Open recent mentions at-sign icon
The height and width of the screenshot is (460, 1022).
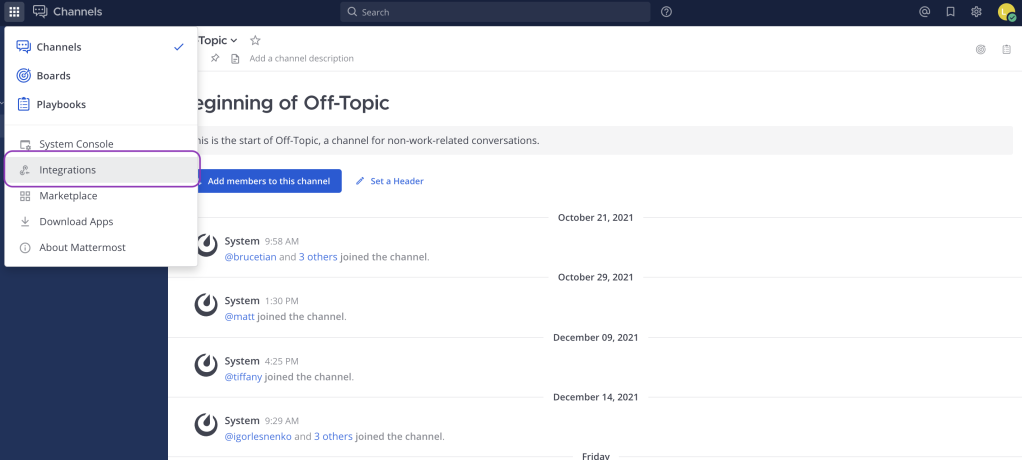click(x=924, y=12)
